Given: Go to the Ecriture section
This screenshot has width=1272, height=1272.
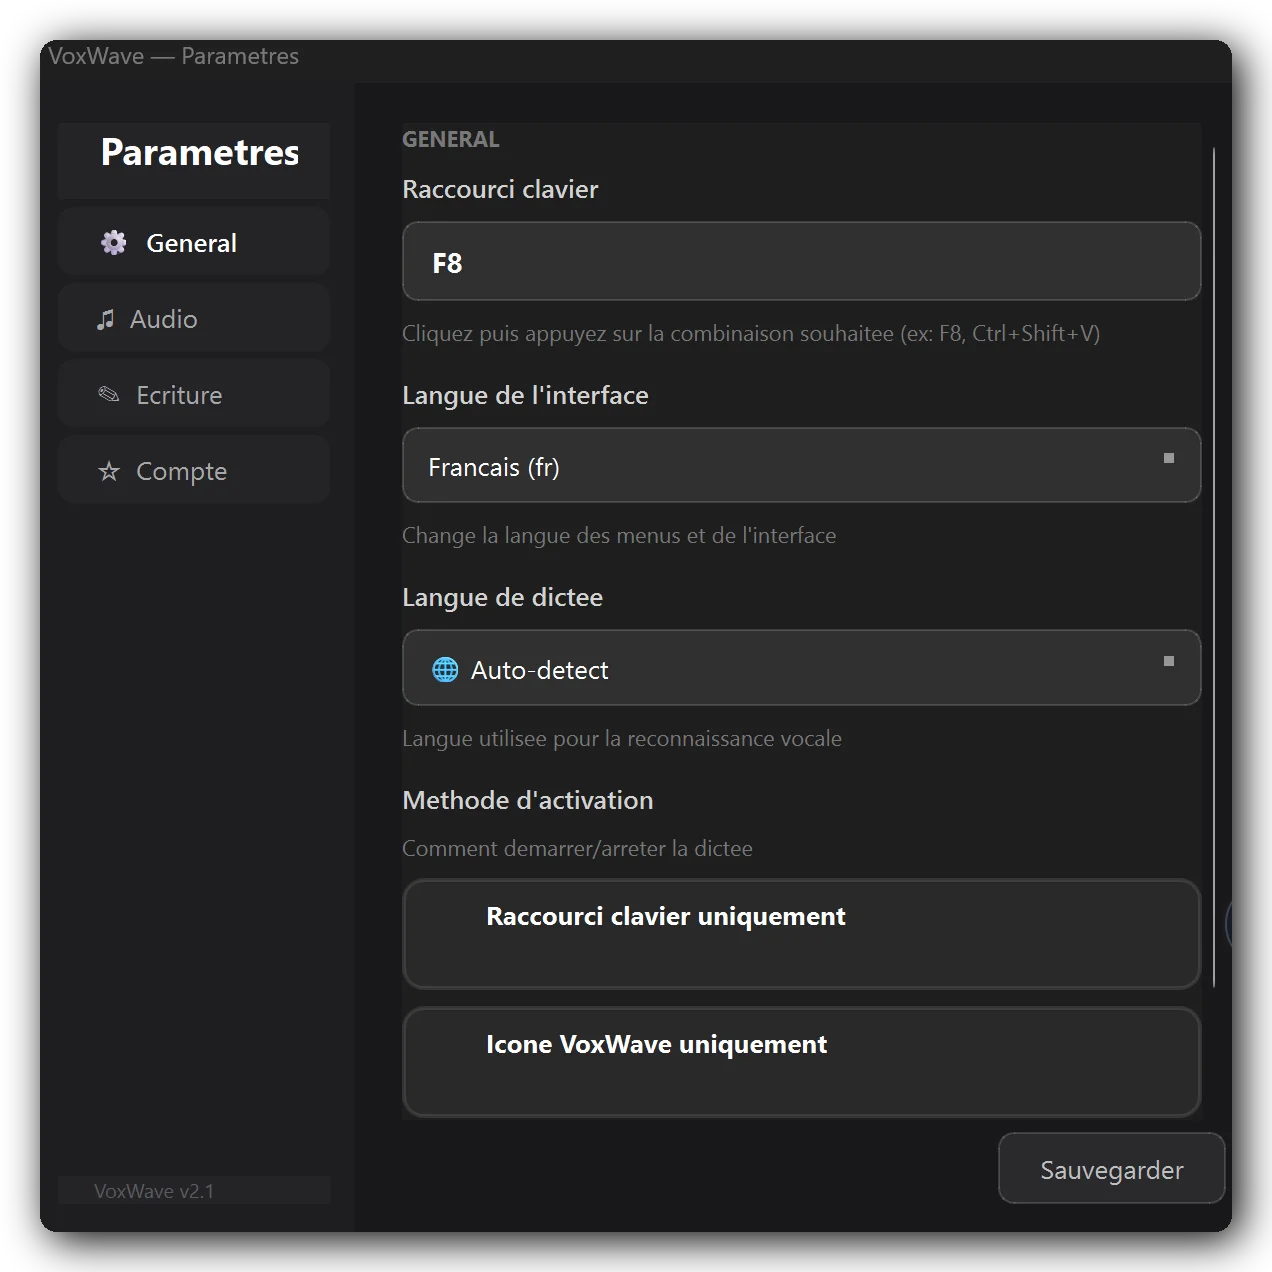Looking at the screenshot, I should coord(194,394).
